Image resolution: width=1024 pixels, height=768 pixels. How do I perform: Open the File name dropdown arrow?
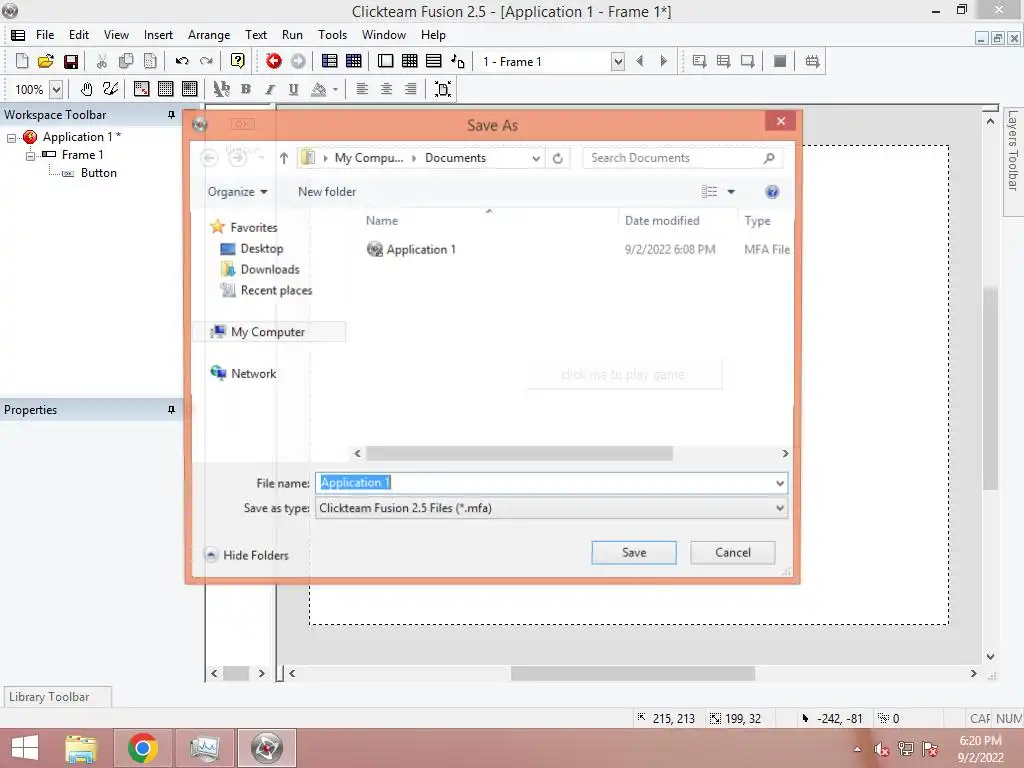coord(780,483)
